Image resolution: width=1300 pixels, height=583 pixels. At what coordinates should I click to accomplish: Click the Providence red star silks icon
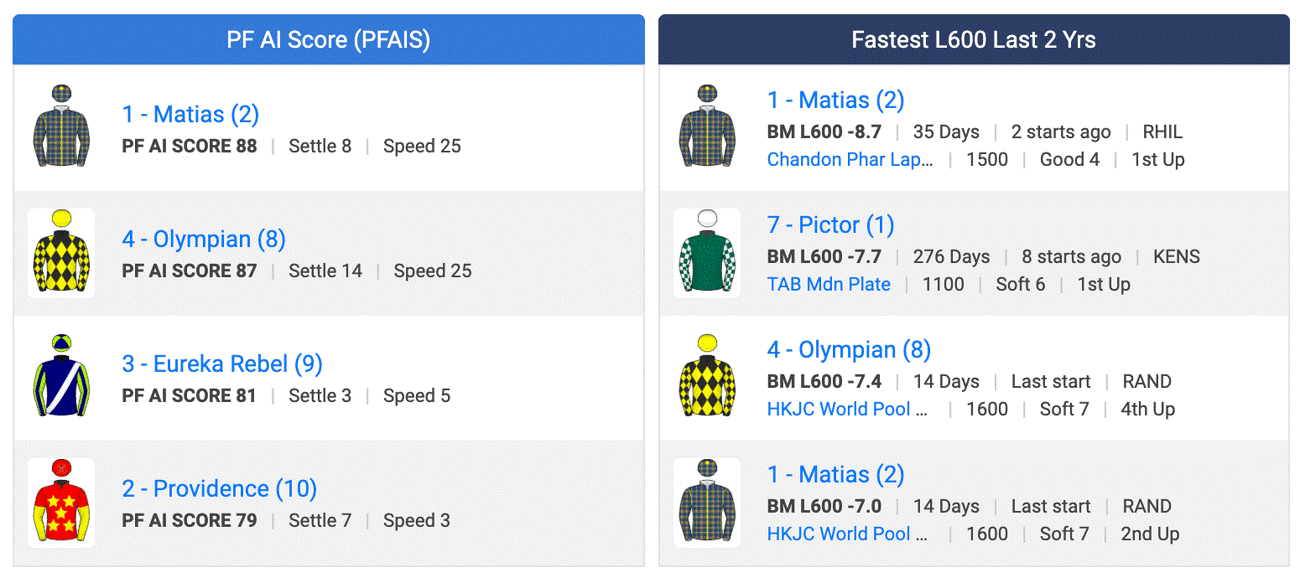(x=61, y=503)
